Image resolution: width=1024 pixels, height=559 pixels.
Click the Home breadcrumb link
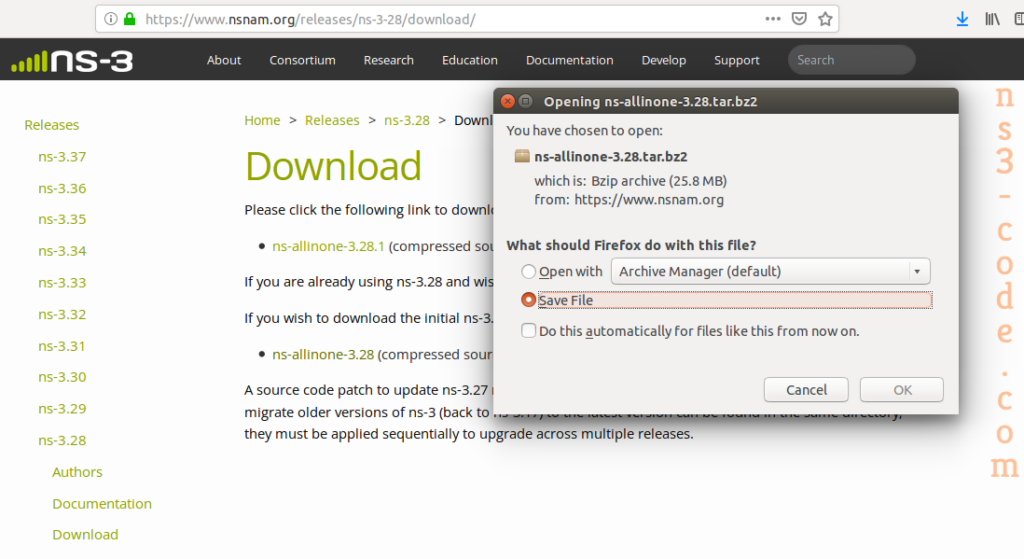pos(262,120)
